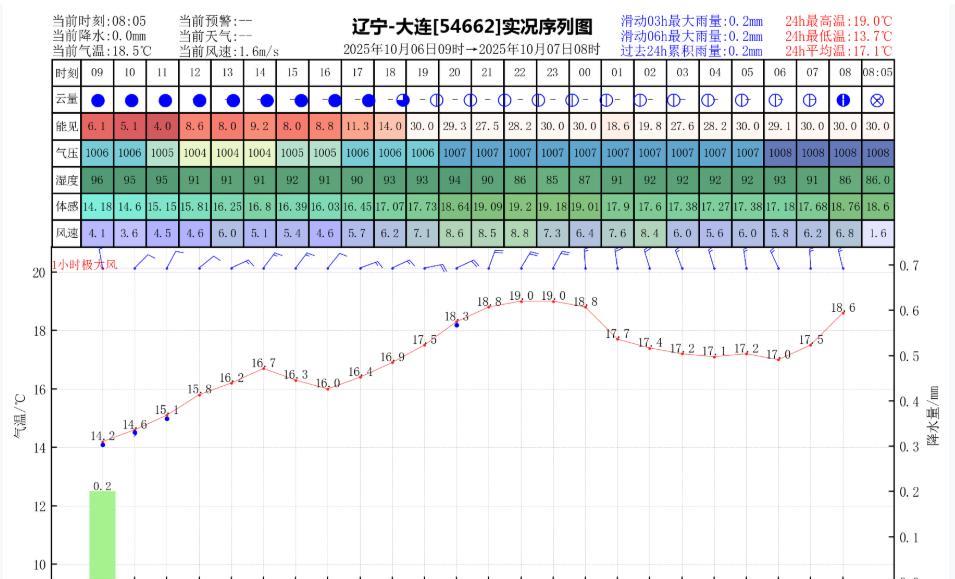The image size is (955, 579).
Task: Select the crossed-circle cloud symbol for 08:05
Action: [877, 100]
